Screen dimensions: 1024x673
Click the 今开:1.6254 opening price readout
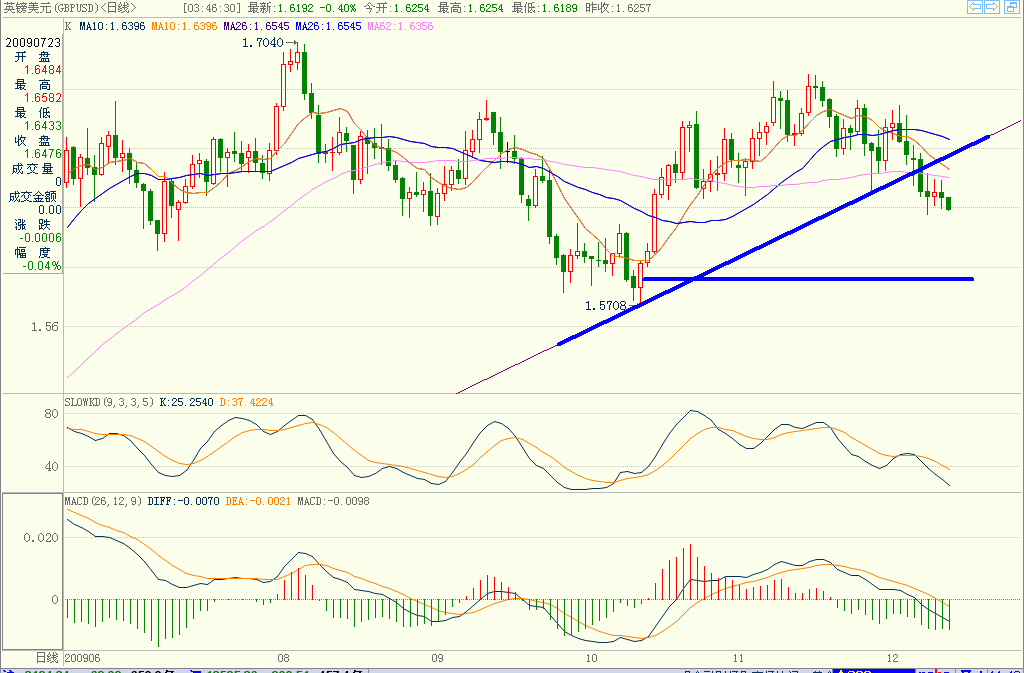pyautogui.click(x=396, y=8)
